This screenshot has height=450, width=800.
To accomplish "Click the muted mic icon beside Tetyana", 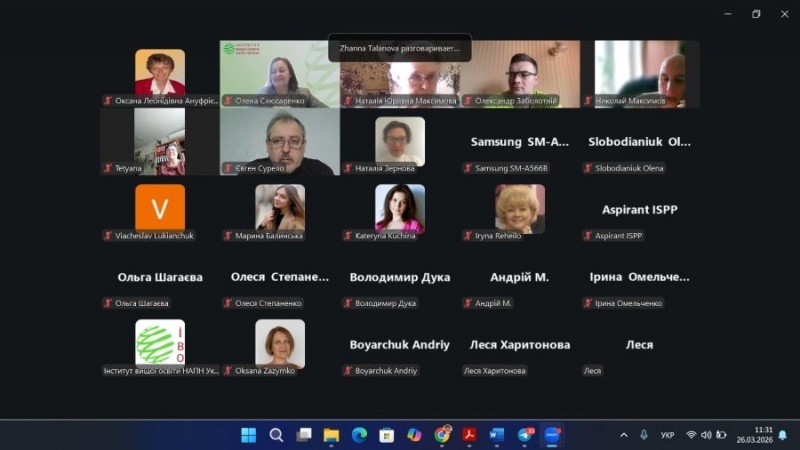I will (x=107, y=168).
